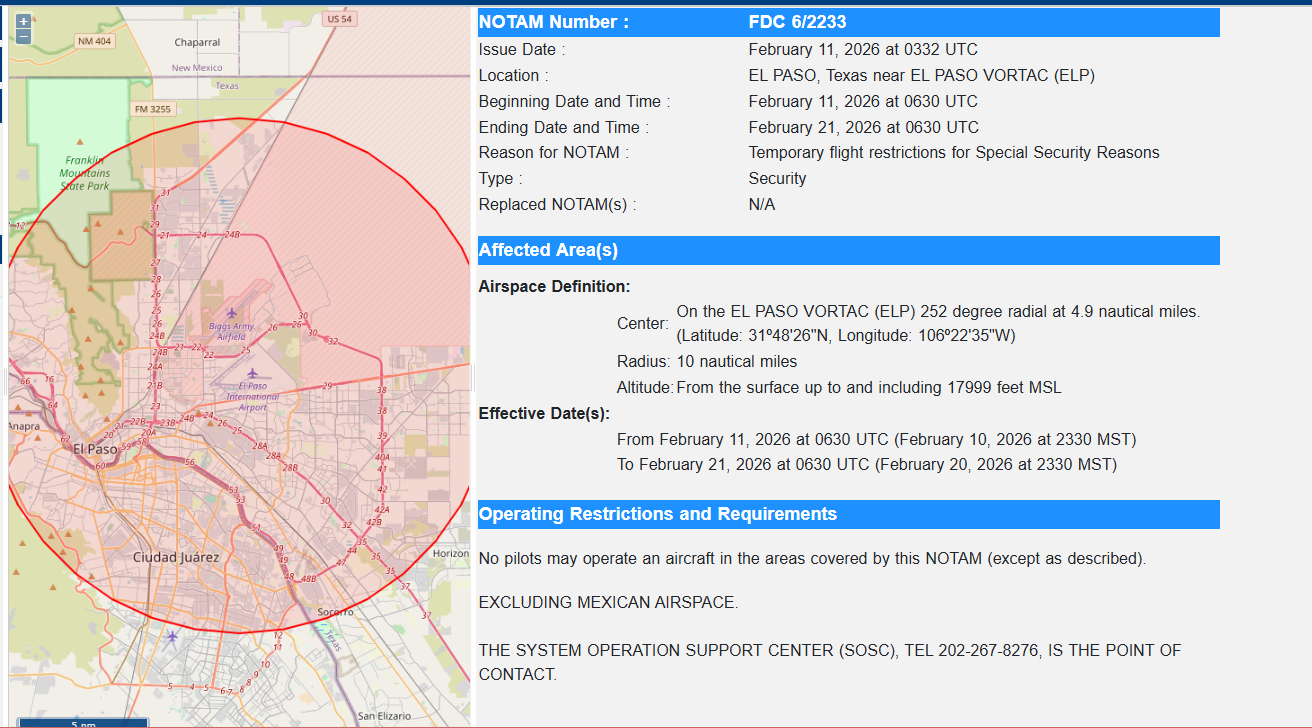
Task: Collapse map panel using right edge handle
Action: pos(473,380)
